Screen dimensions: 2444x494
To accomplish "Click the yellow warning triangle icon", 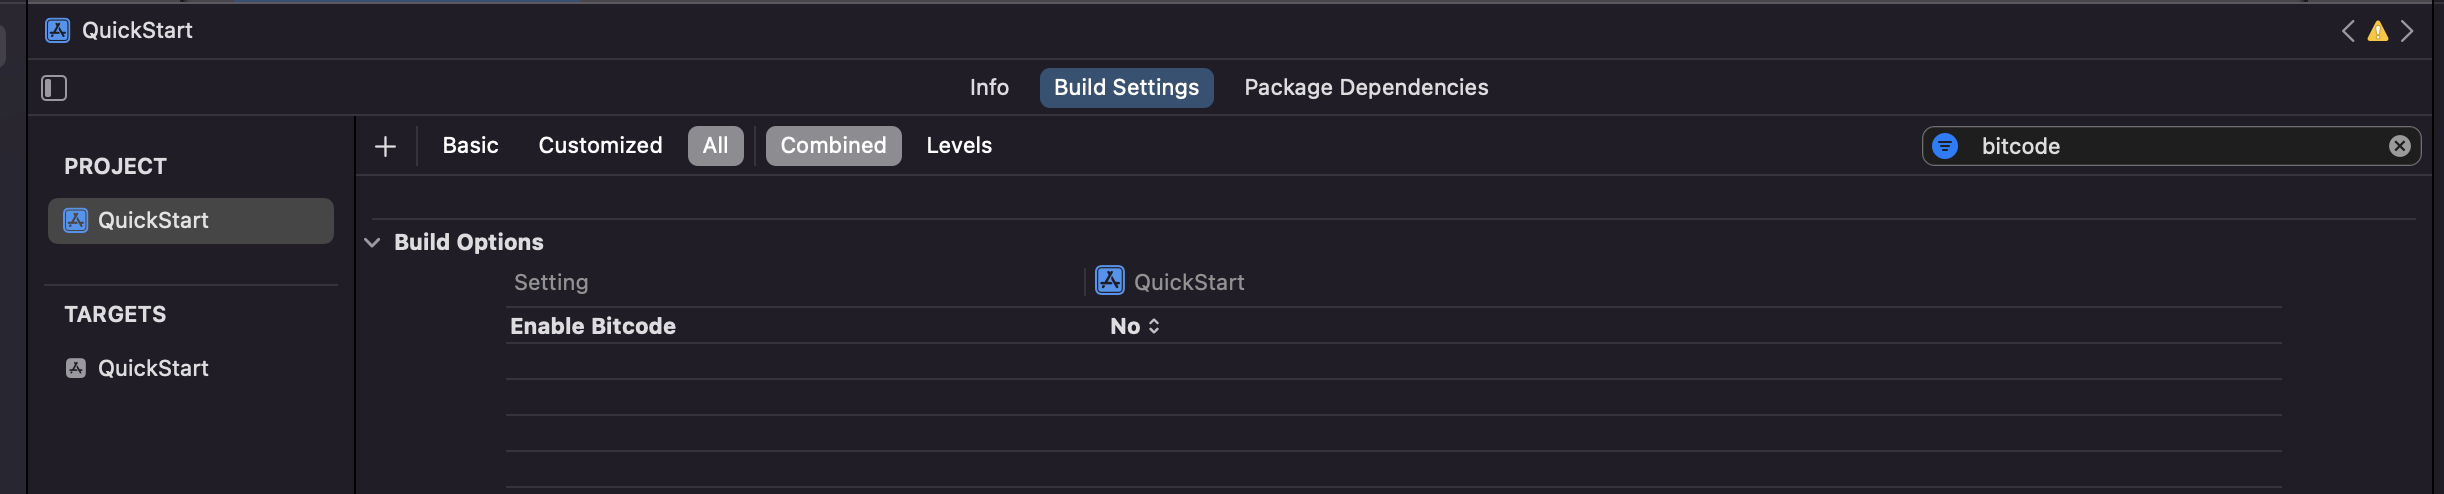I will pos(2378,31).
